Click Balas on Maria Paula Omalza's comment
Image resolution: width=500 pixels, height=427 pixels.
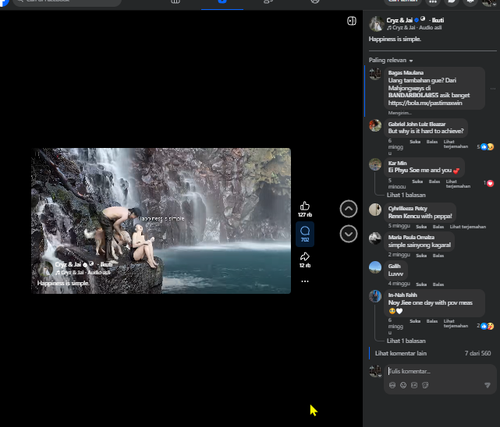coord(438,256)
